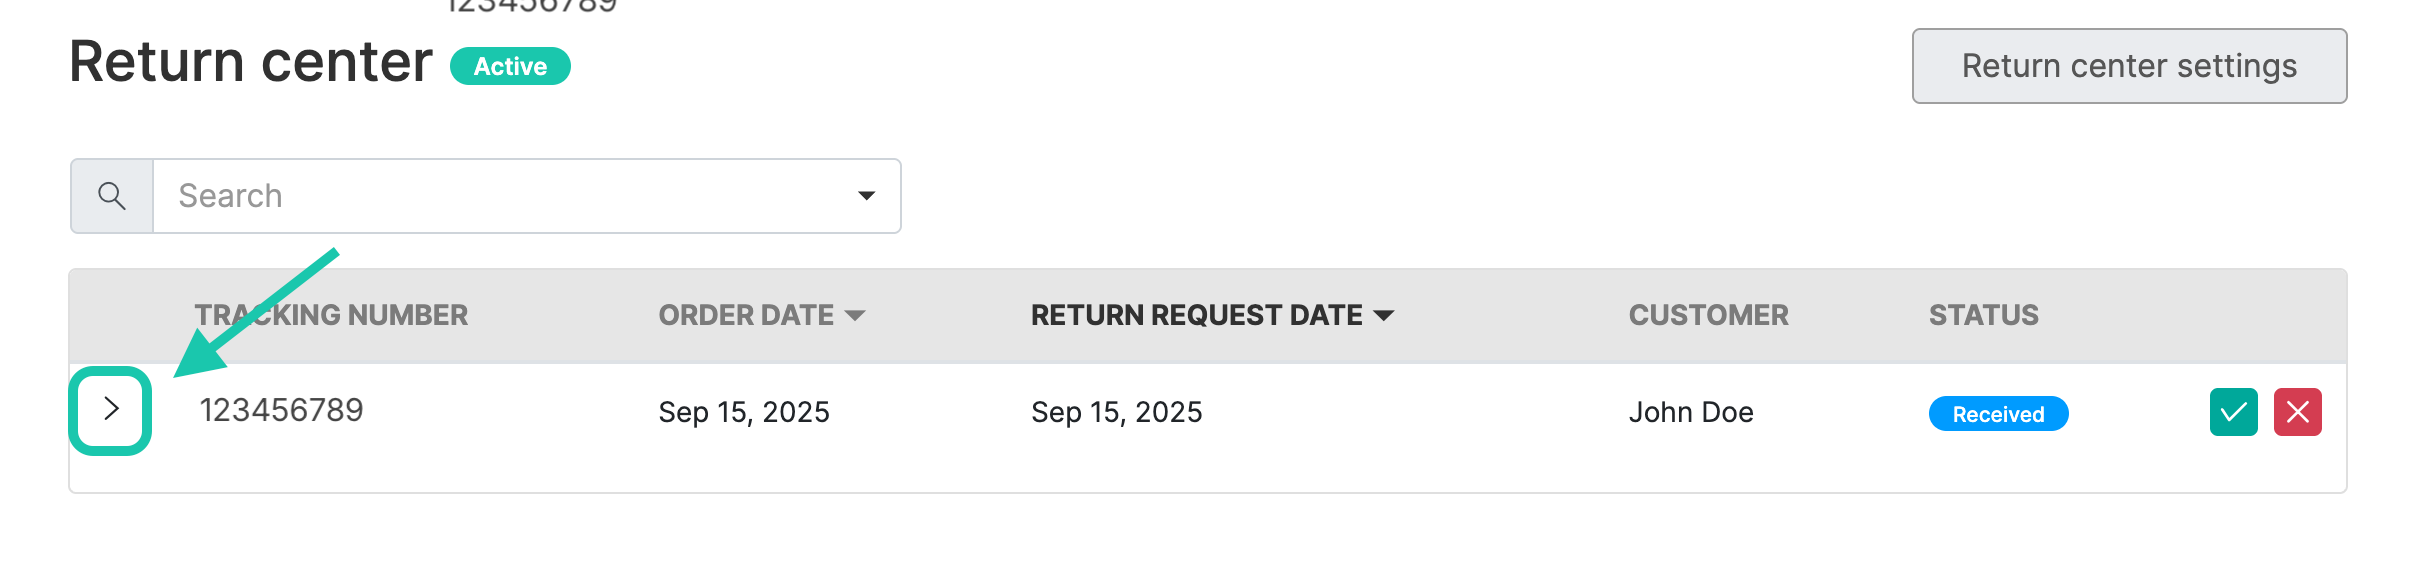This screenshot has height=562, width=2428.
Task: Open Return center settings
Action: (x=2129, y=66)
